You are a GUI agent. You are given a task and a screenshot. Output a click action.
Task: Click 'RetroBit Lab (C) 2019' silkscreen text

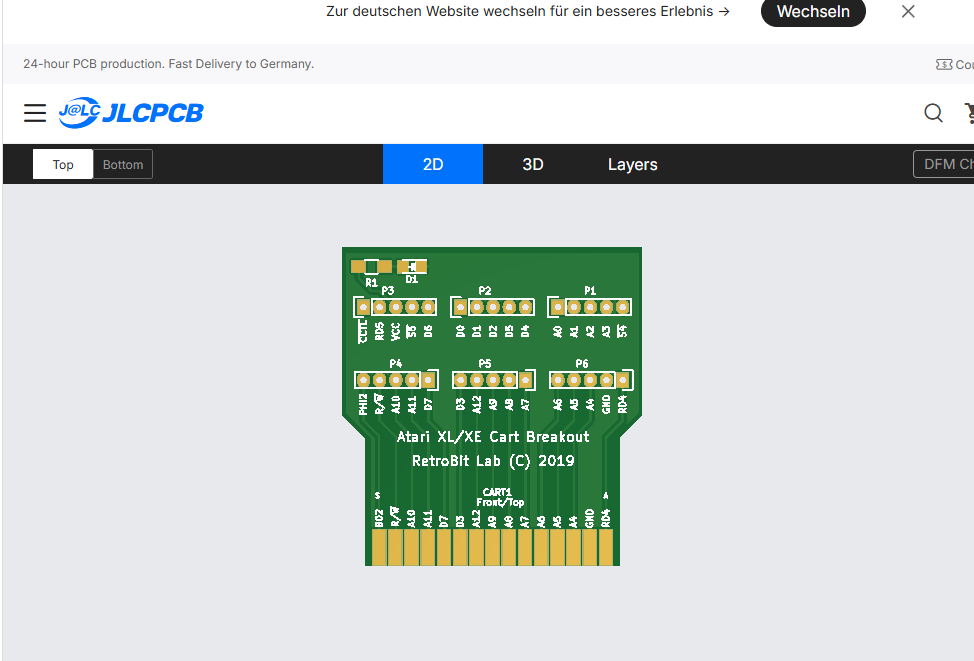coord(493,461)
